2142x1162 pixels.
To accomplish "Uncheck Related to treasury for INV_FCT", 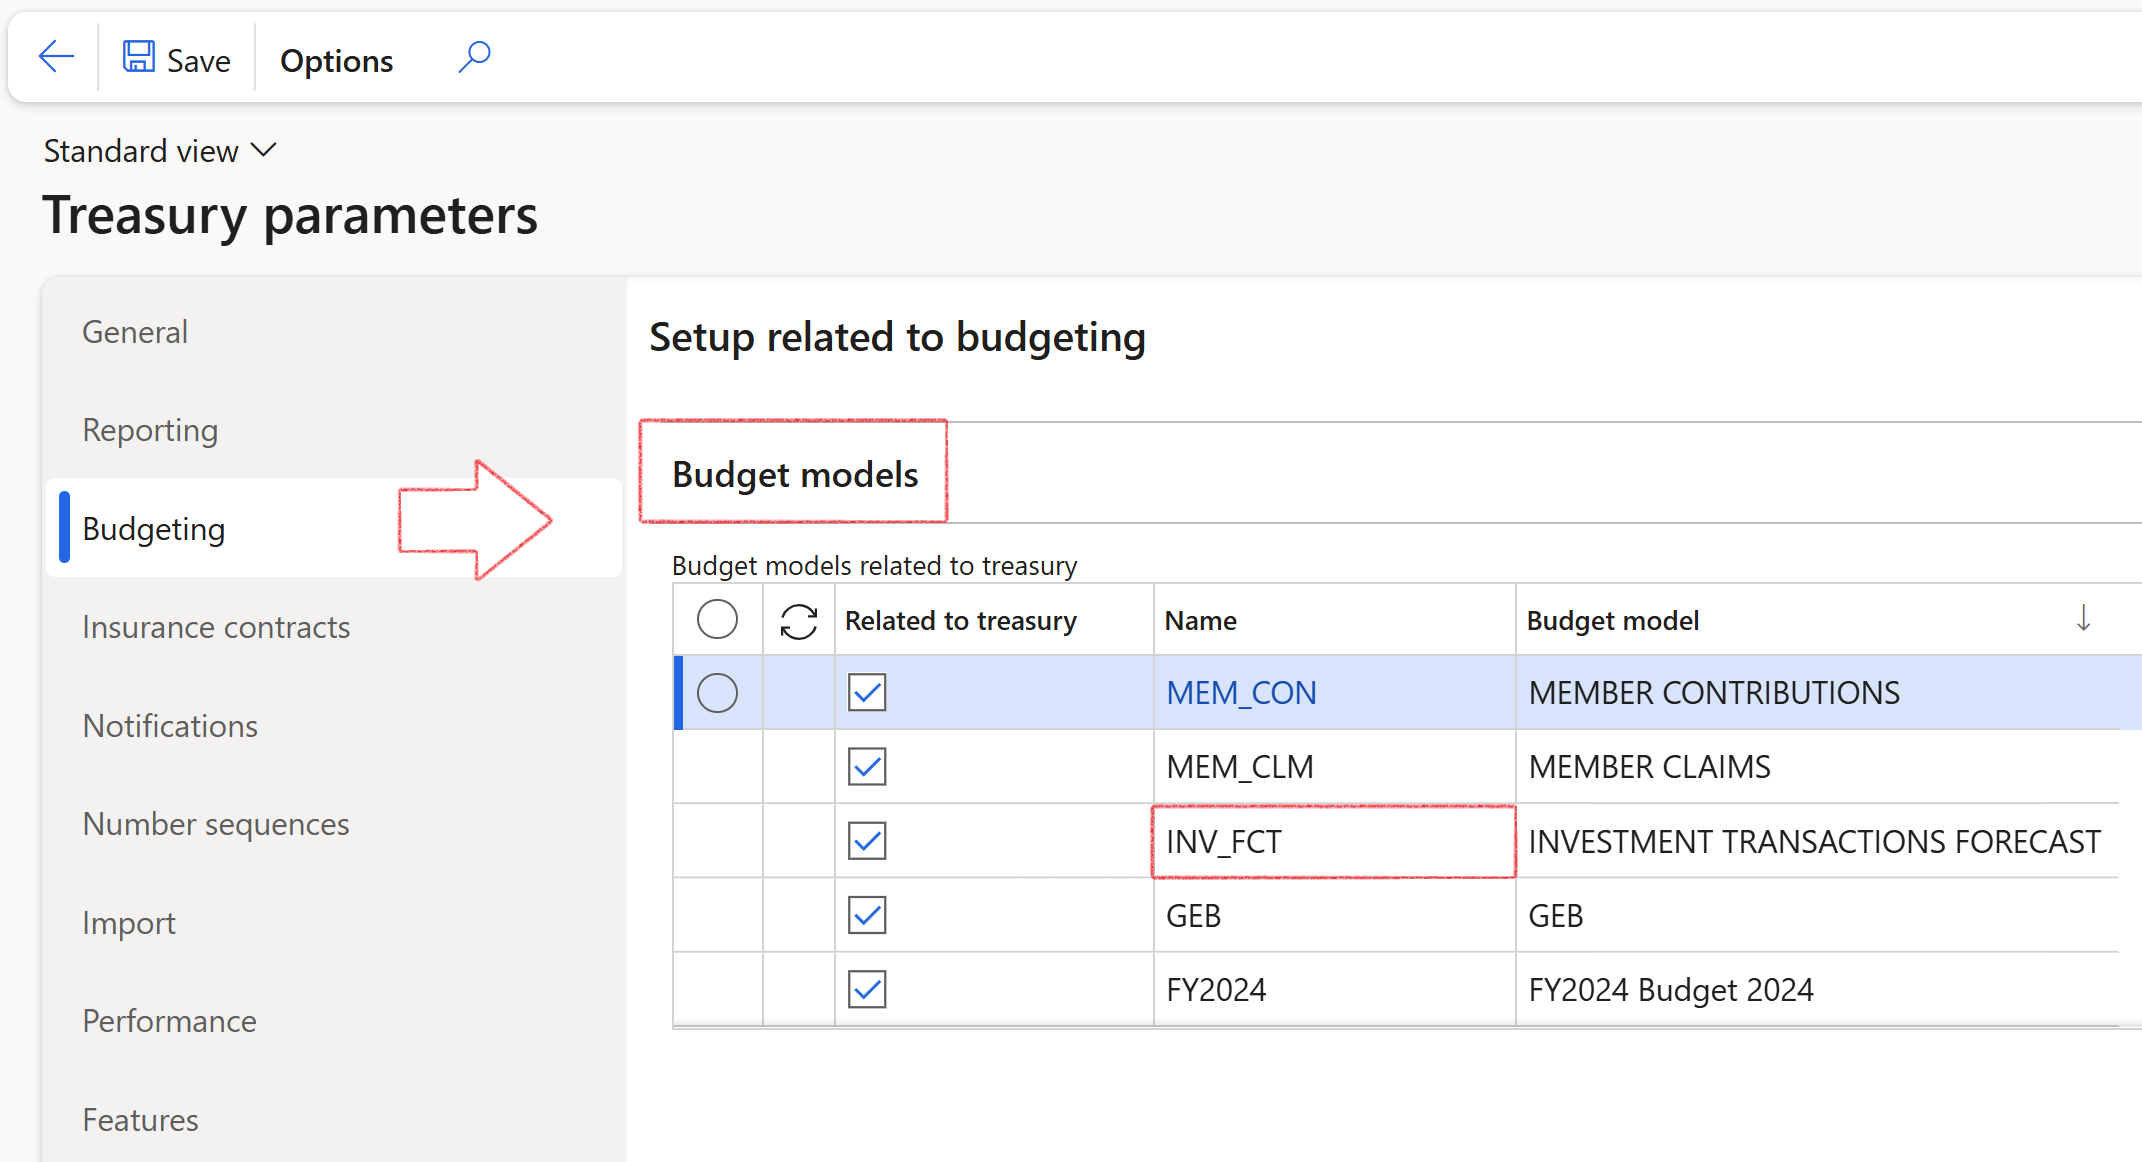I will 867,841.
